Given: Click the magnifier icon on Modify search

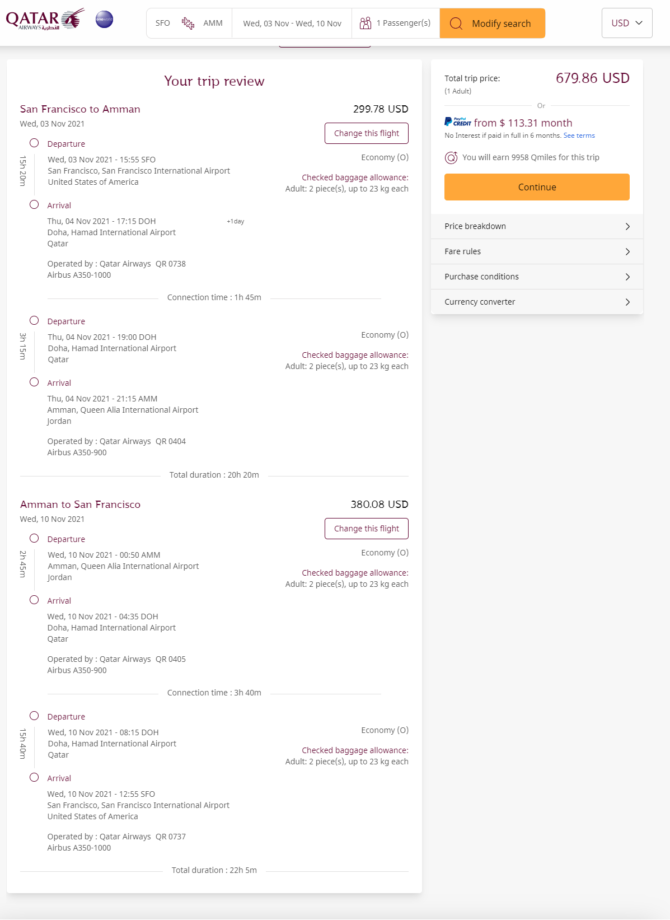Looking at the screenshot, I should pyautogui.click(x=456, y=23).
